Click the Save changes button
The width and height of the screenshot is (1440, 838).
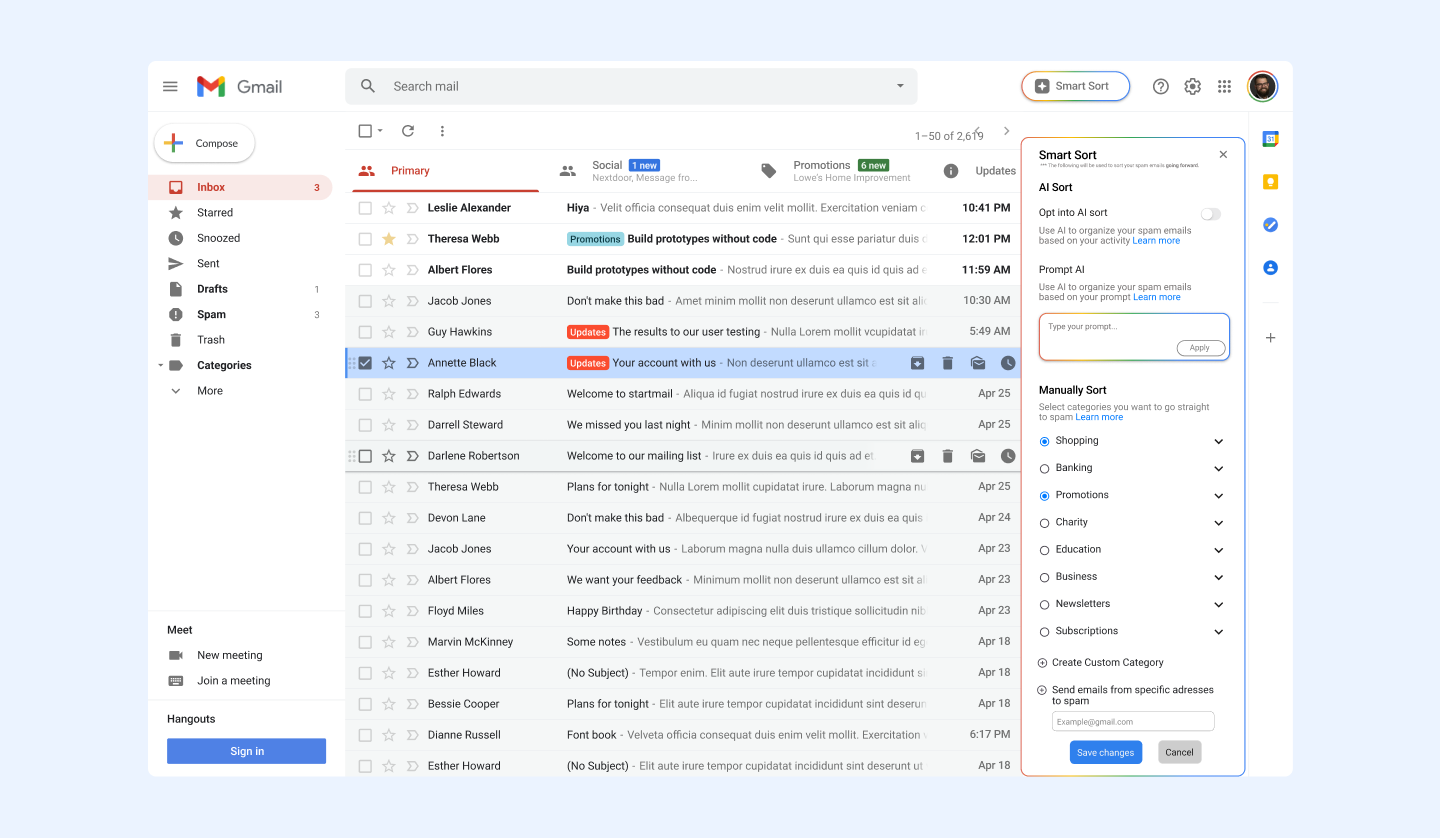1105,752
